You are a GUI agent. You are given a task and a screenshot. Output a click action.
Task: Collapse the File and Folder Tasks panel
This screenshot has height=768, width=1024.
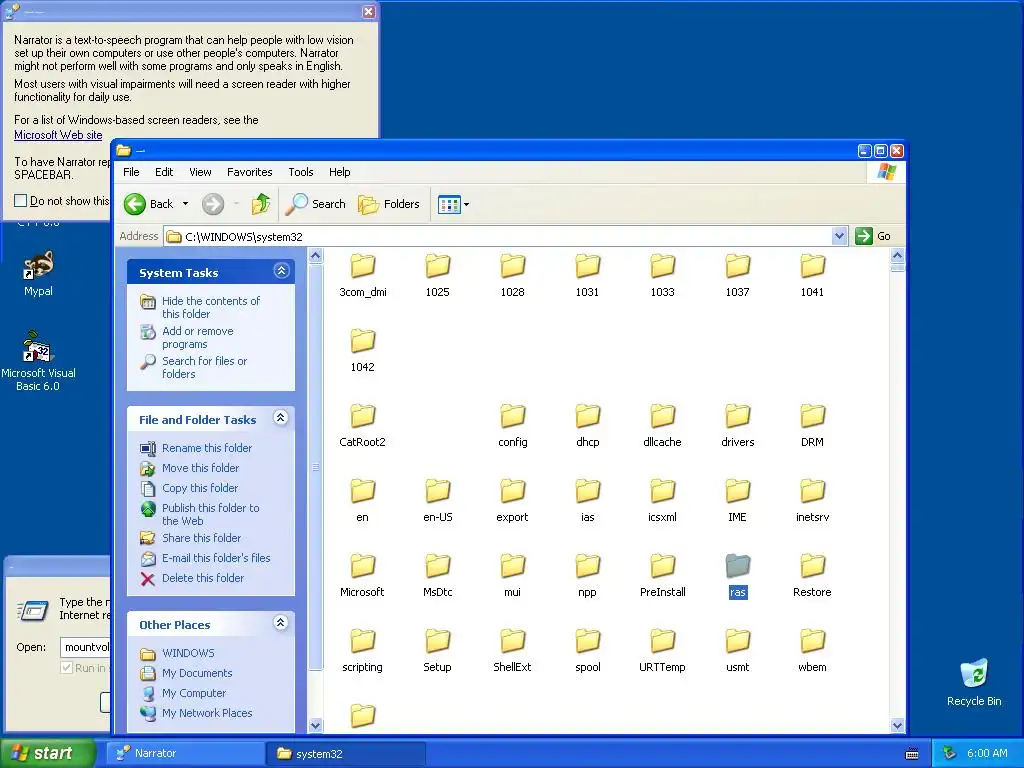[x=281, y=418]
